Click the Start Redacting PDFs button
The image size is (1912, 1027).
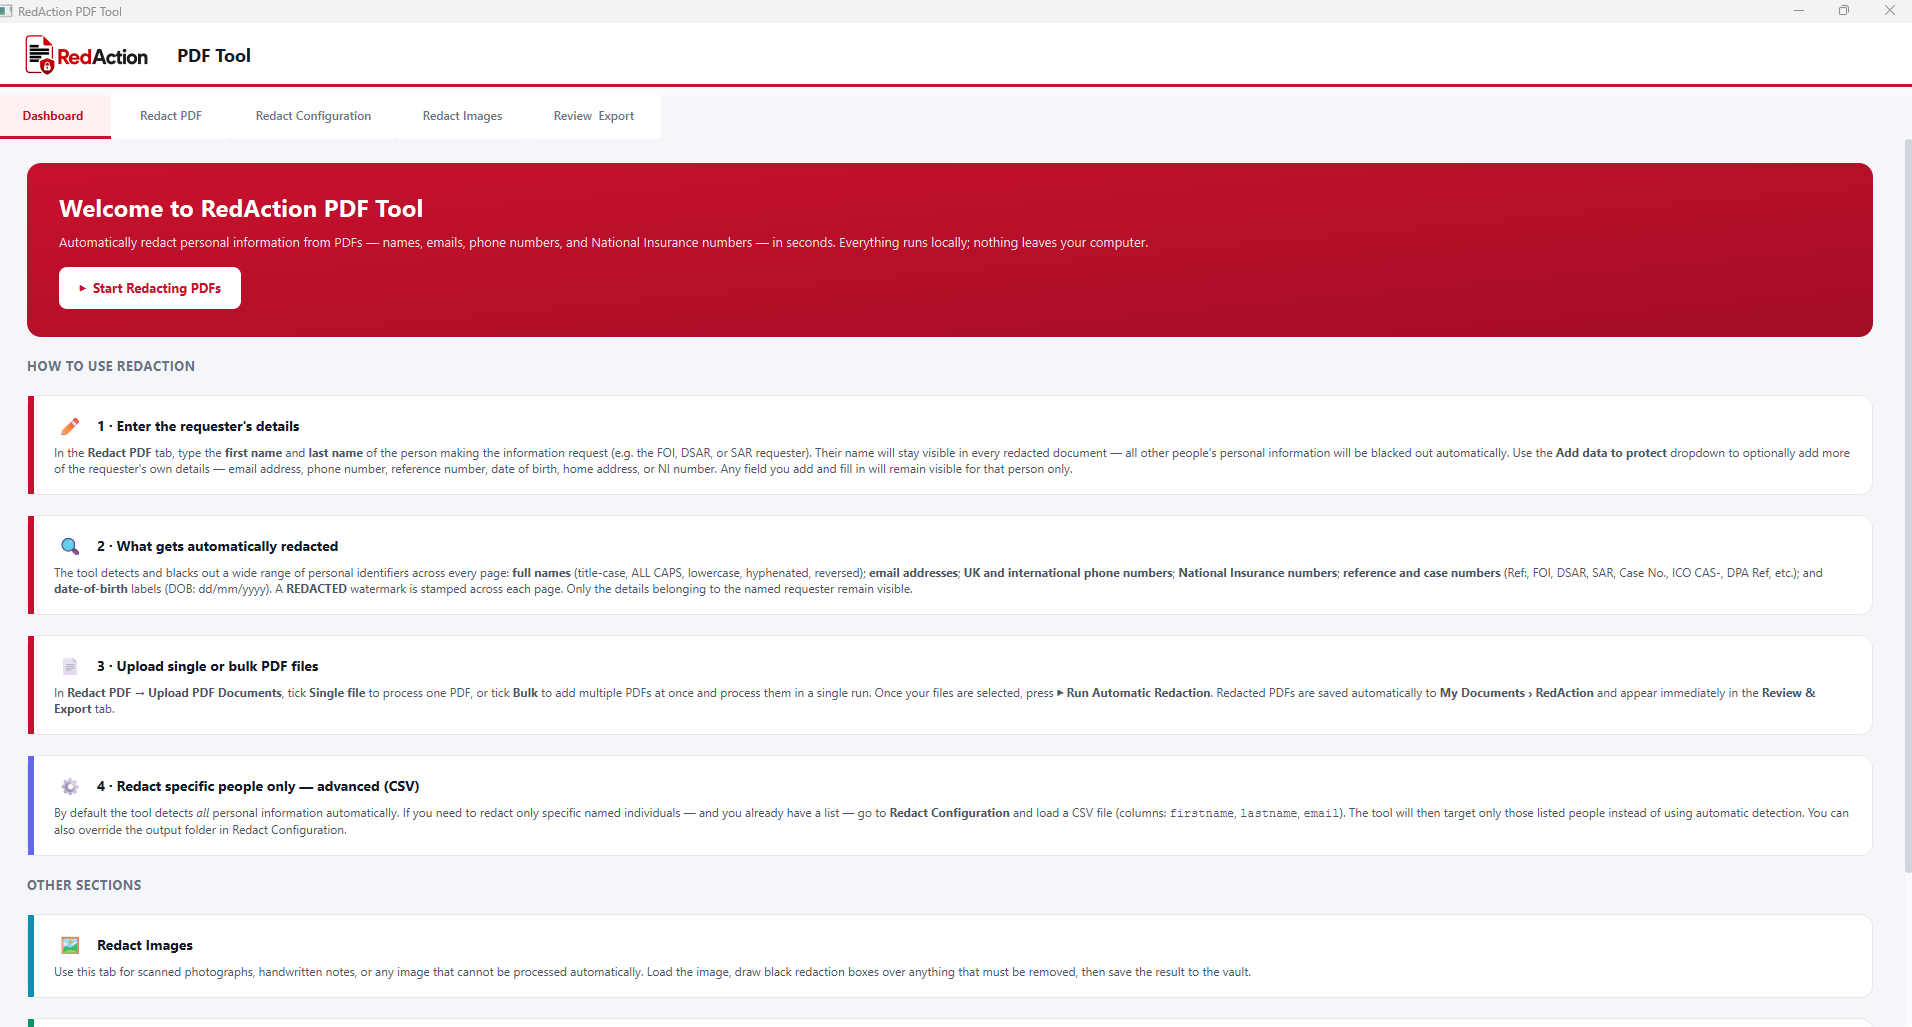pos(150,288)
